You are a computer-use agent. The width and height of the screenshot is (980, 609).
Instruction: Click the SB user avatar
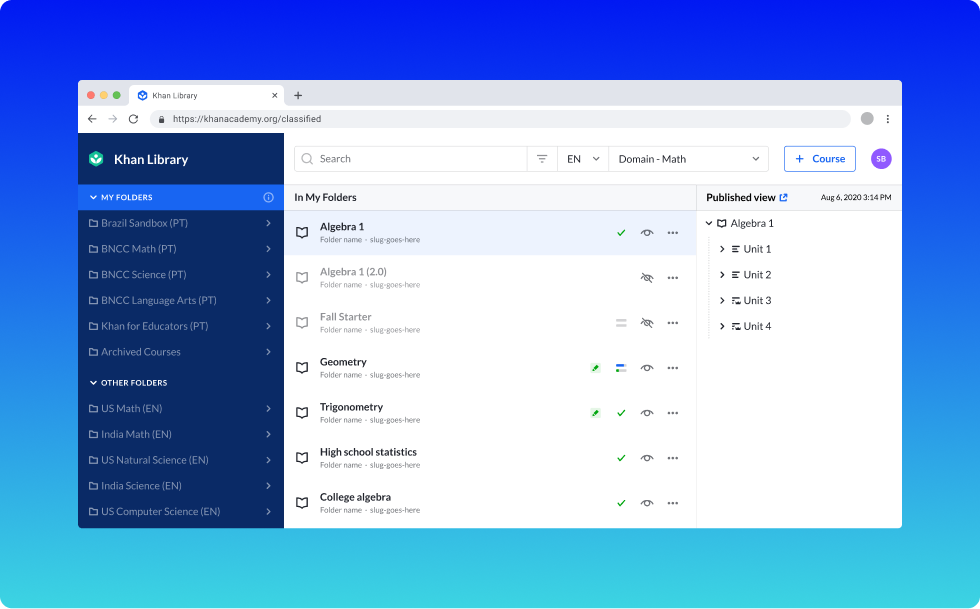click(881, 159)
